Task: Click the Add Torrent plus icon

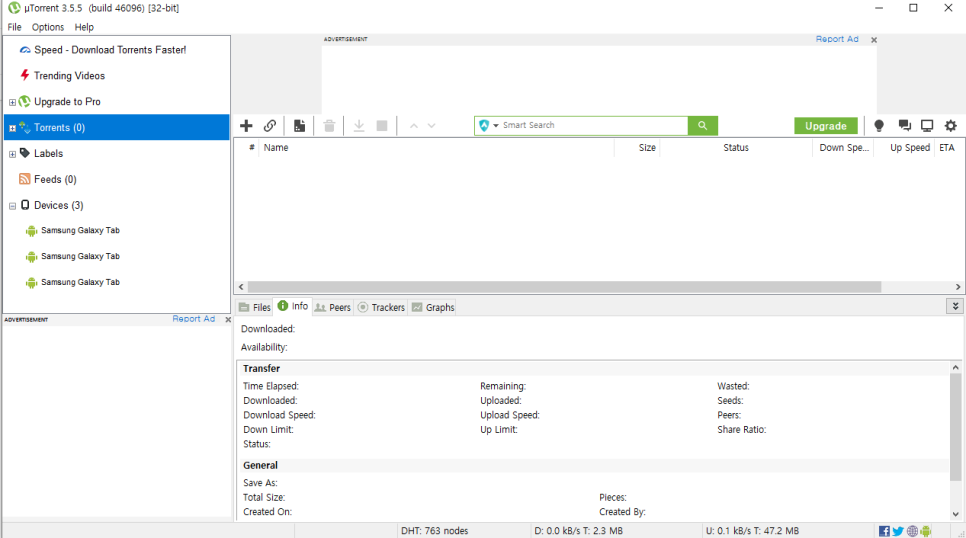Action: [246, 126]
